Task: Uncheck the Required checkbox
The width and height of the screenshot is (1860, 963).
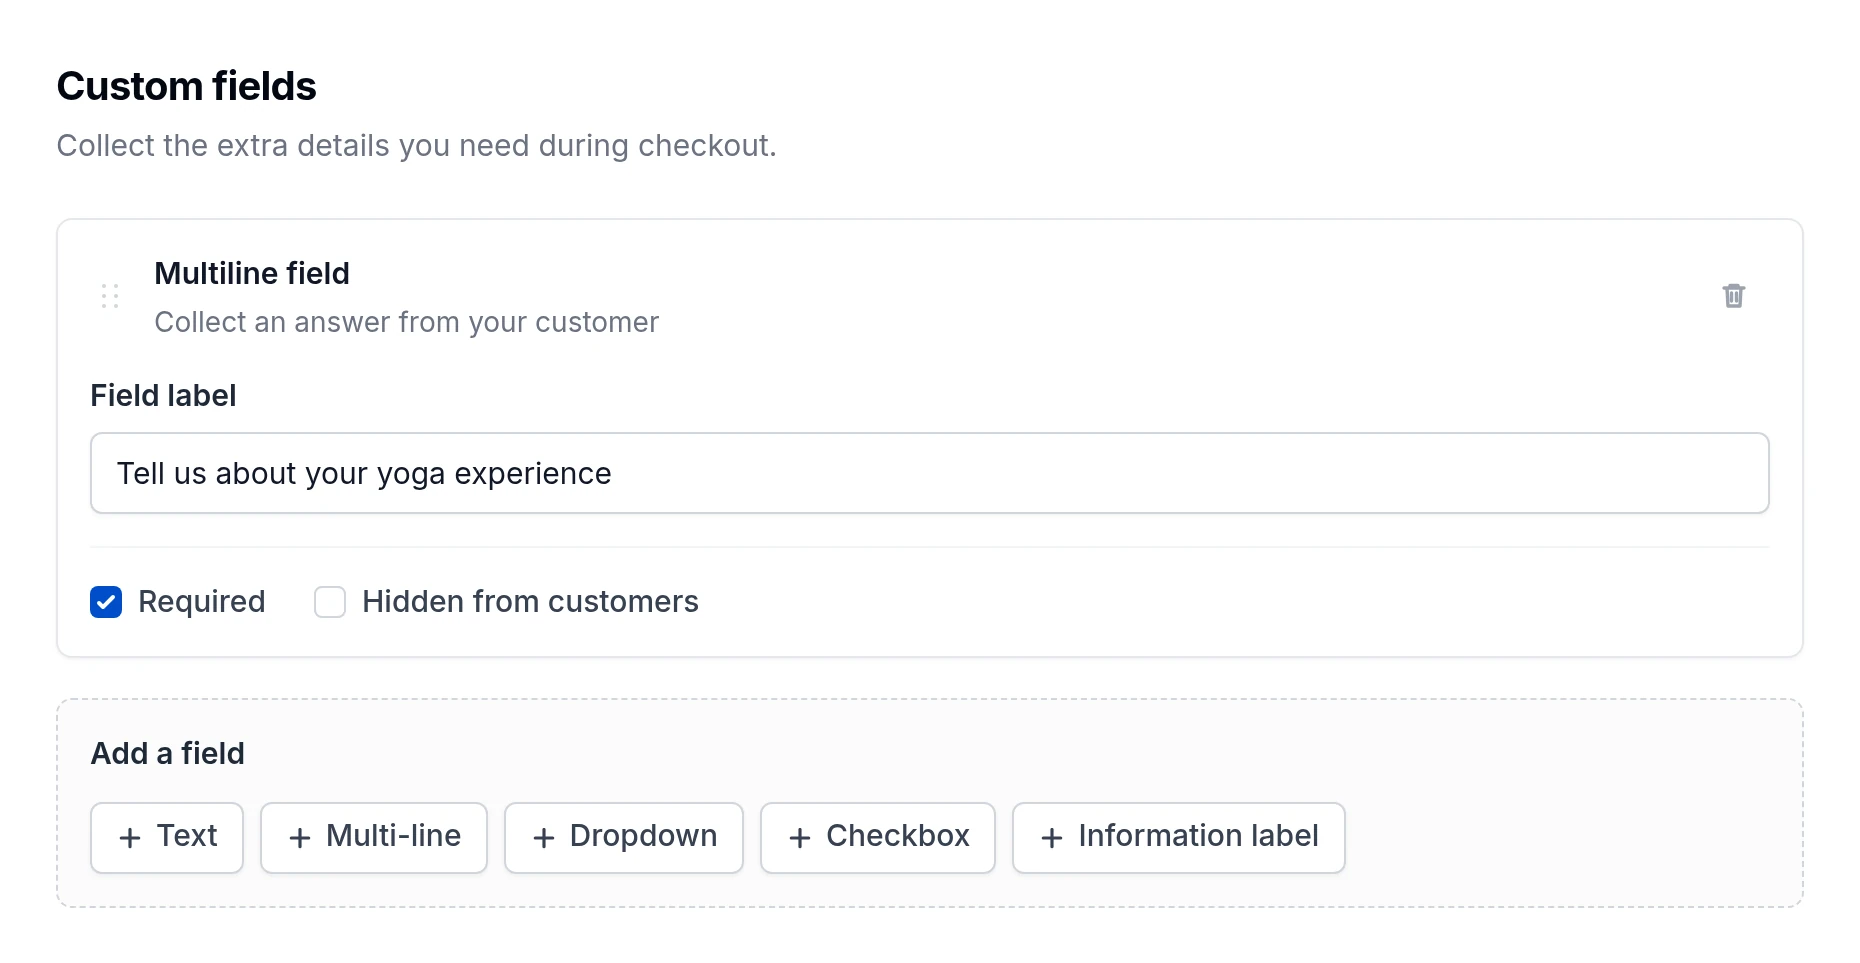Action: (106, 602)
